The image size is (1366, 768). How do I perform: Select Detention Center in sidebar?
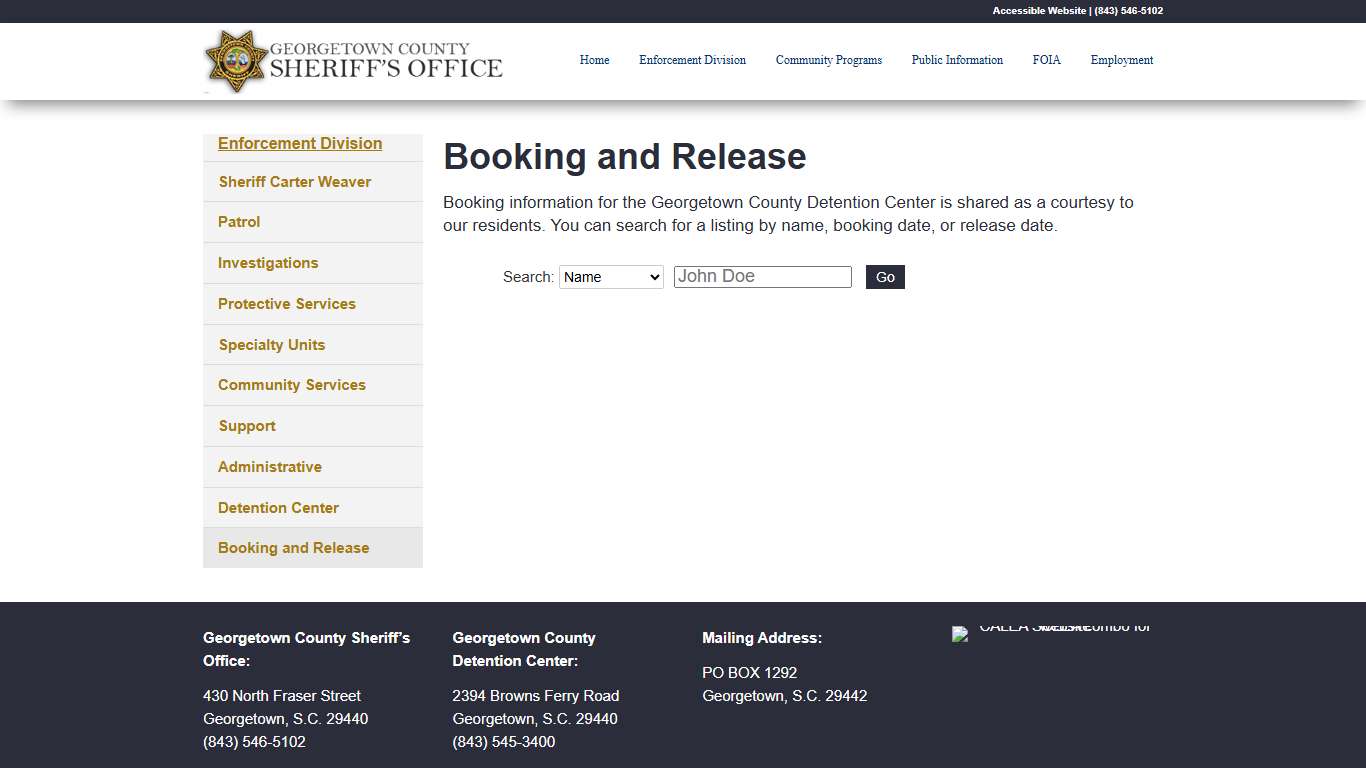click(x=277, y=507)
